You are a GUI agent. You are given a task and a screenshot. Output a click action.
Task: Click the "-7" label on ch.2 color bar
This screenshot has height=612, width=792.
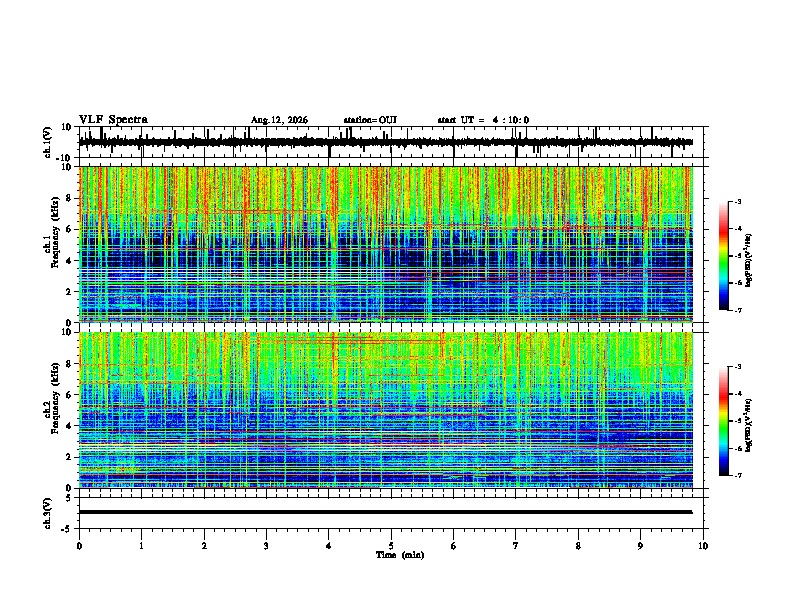pyautogui.click(x=738, y=475)
